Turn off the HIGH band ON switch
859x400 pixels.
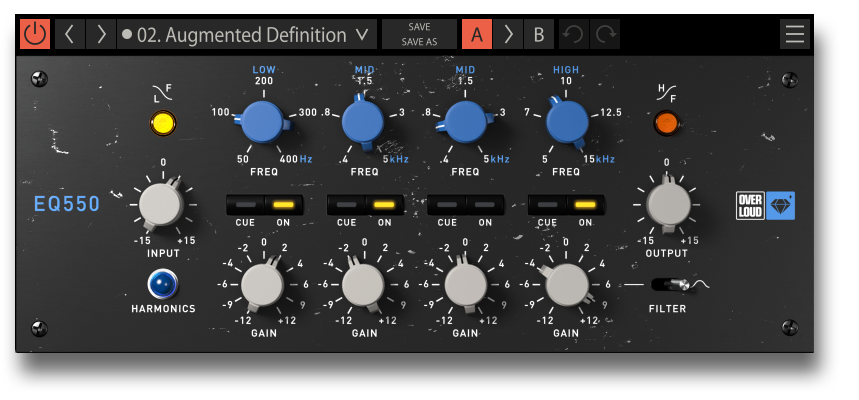coord(586,205)
